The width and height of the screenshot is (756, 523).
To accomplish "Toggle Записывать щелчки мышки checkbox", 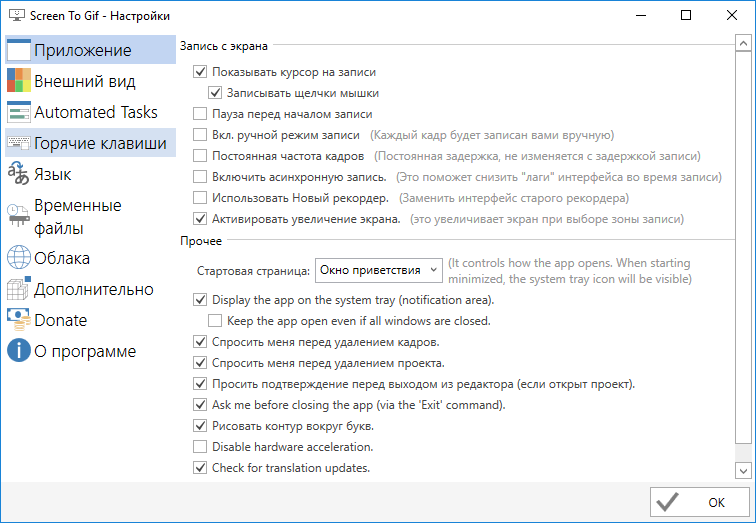I will 215,93.
